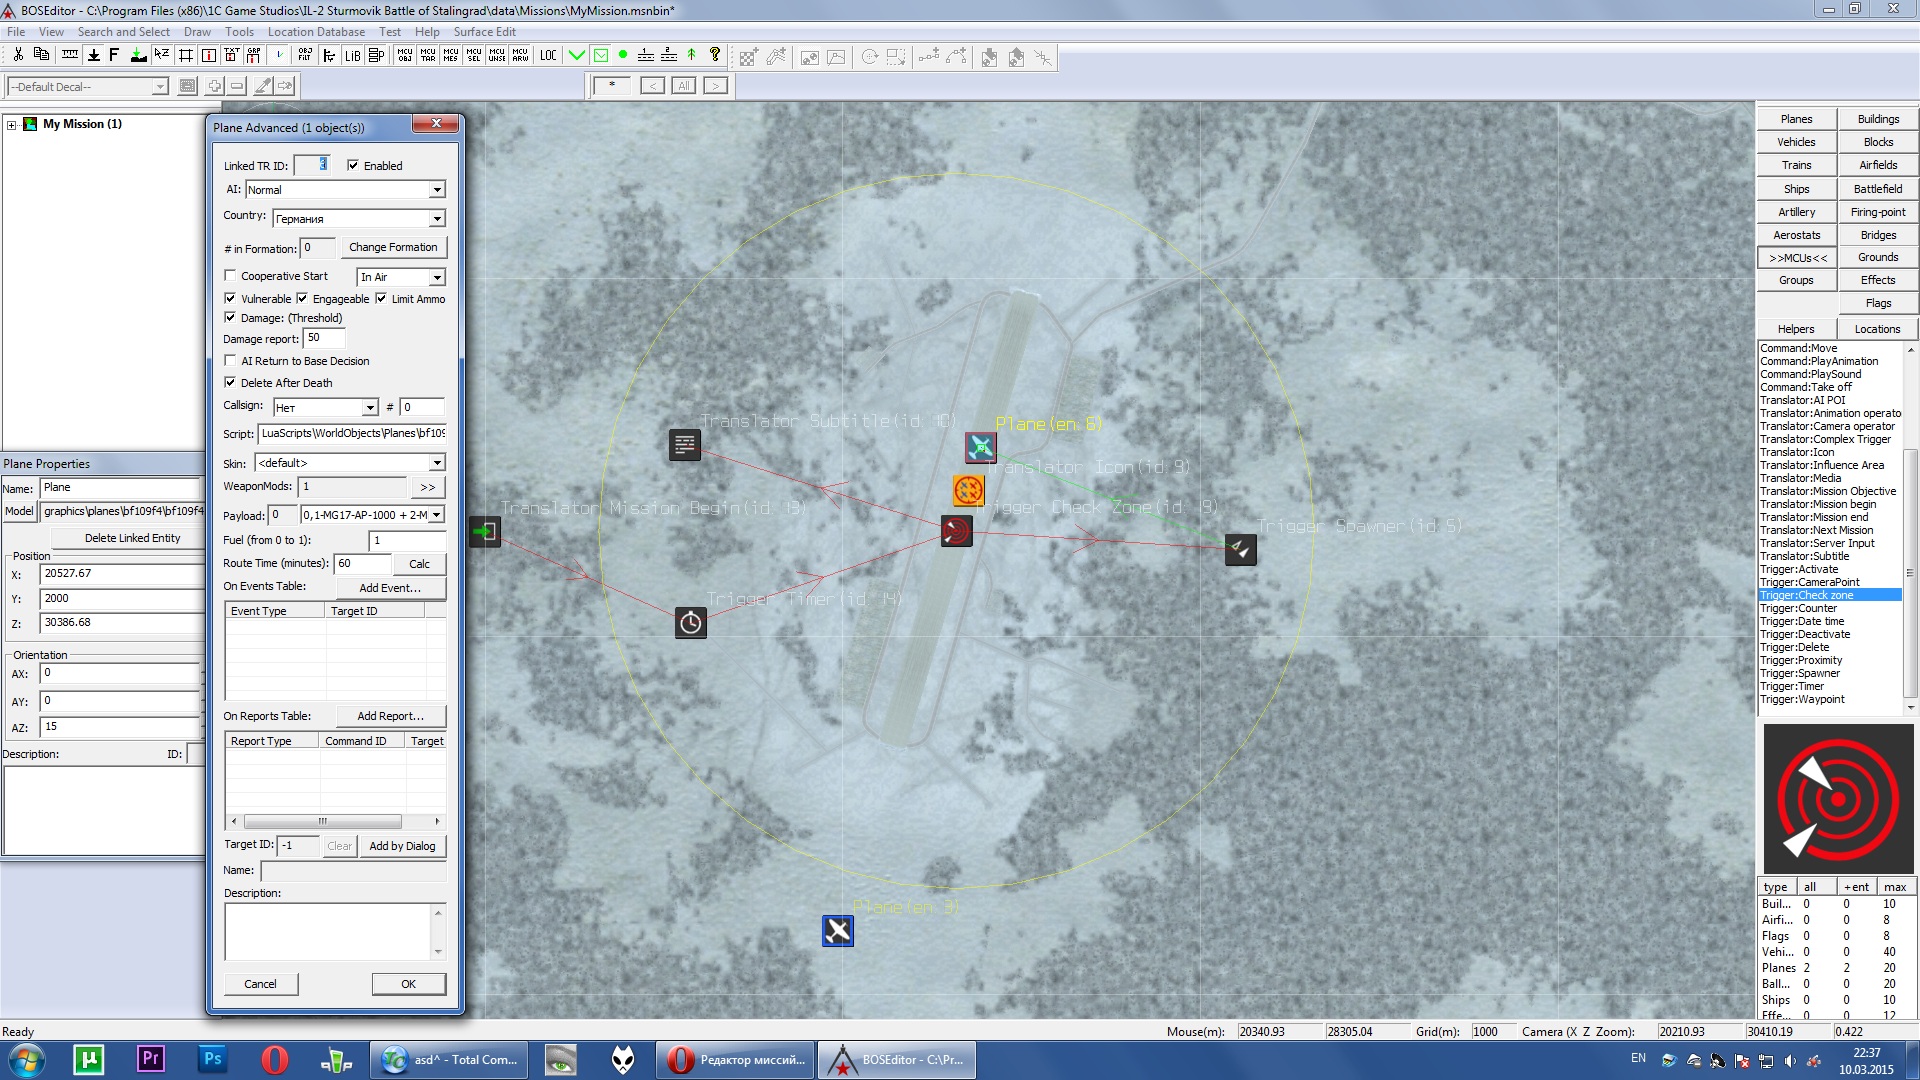Screen dimensions: 1920x1080
Task: Click the Change Formation button
Action: click(x=393, y=247)
